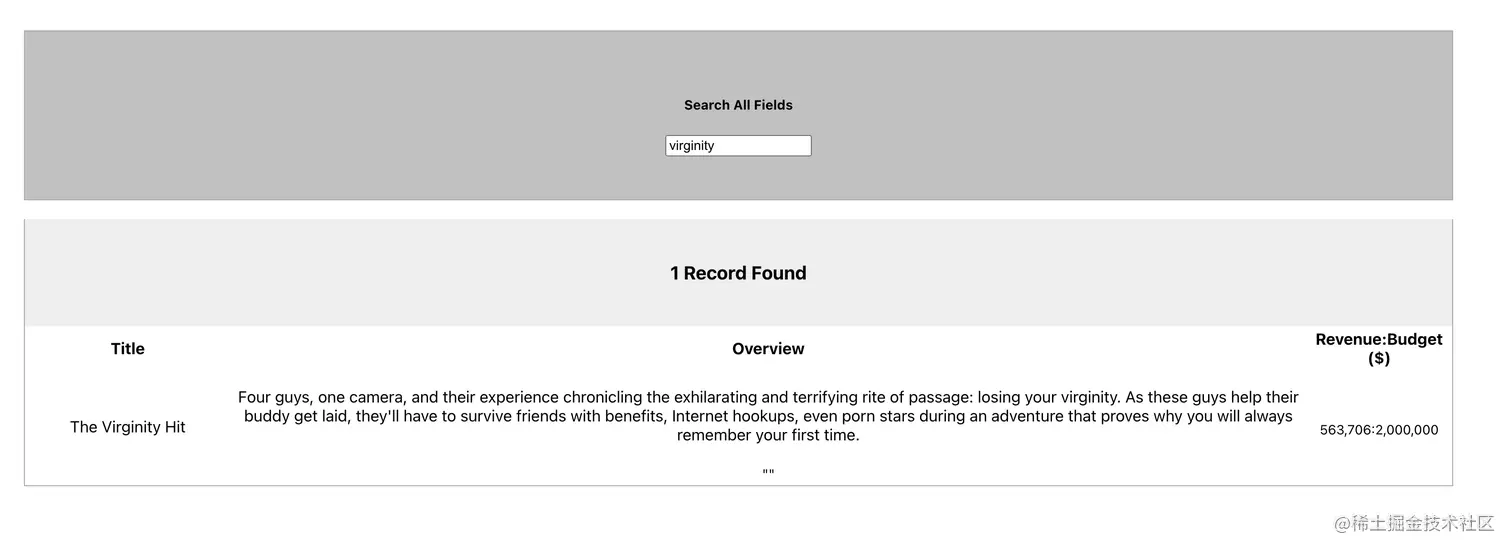
Task: Click the "Revenue:Budget" column header text
Action: click(x=1378, y=340)
